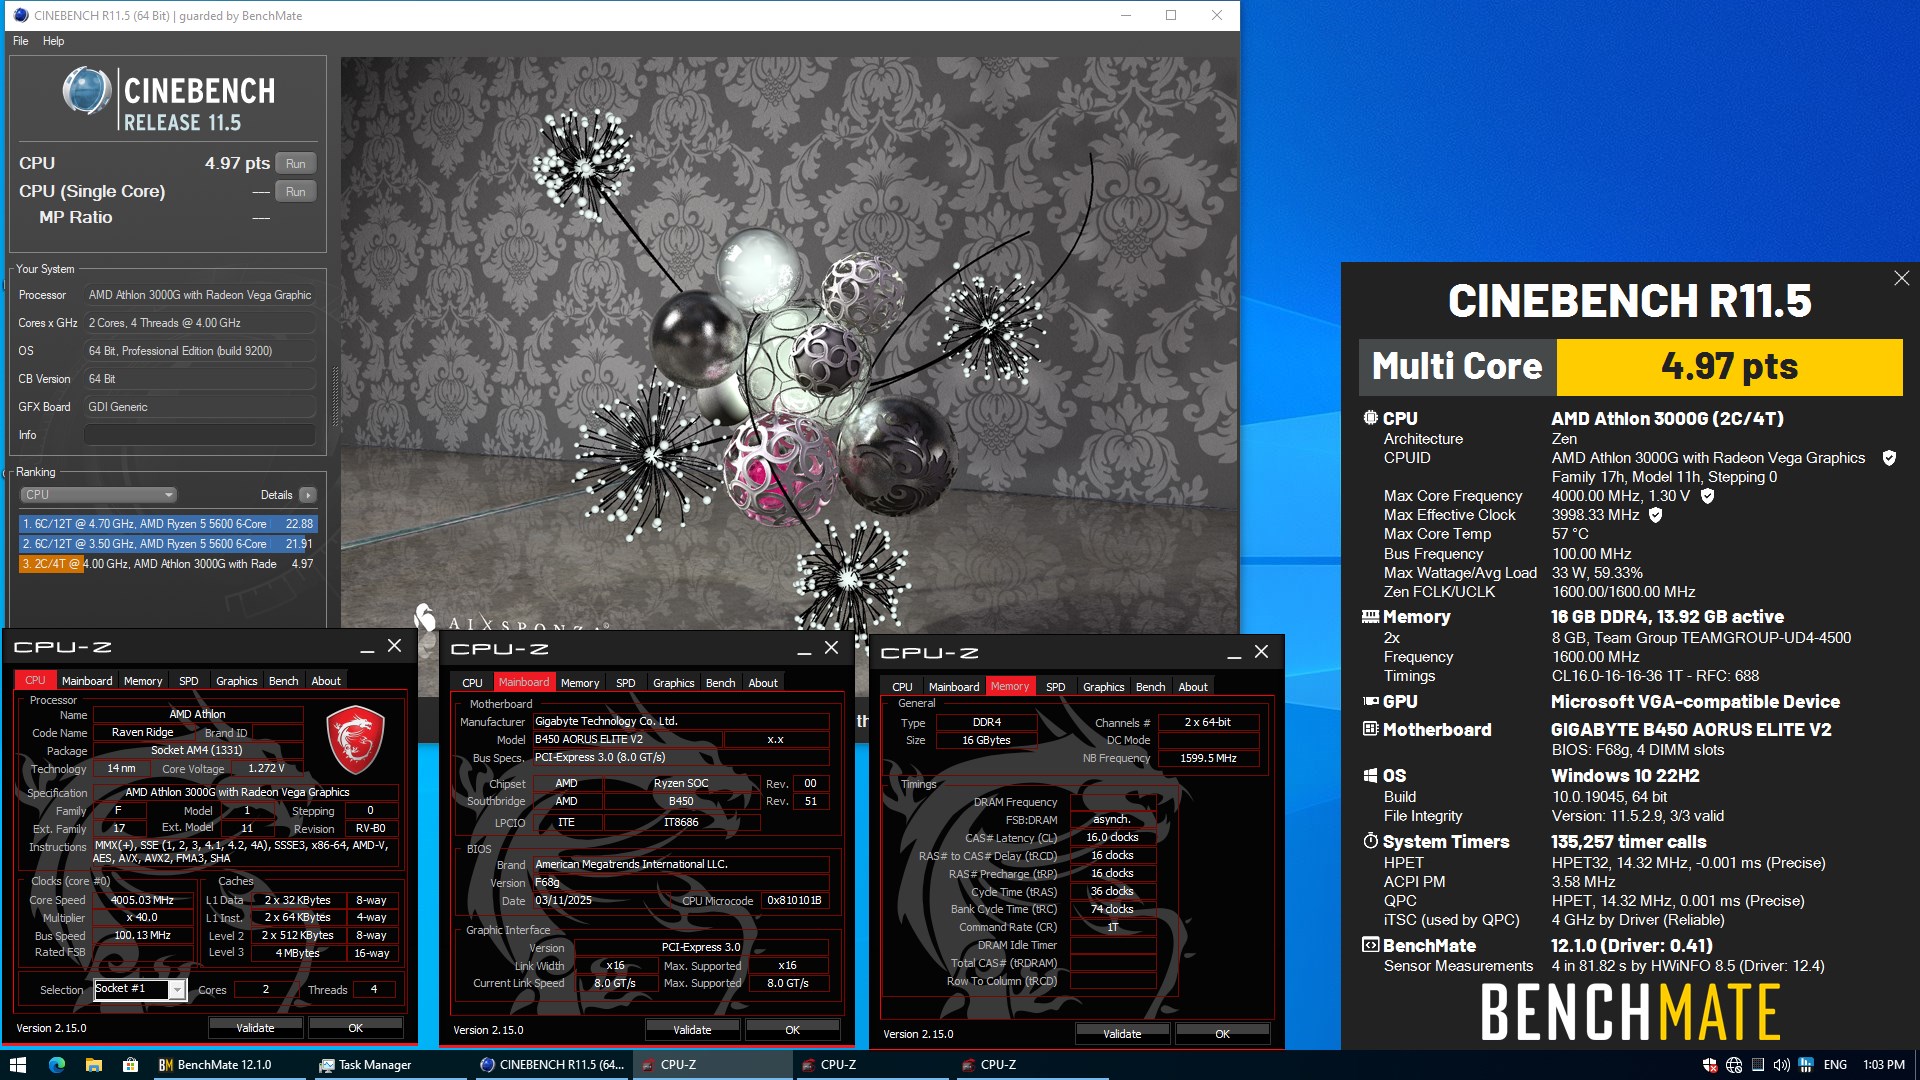Click the Motherboard section icon in BenchMate panel
1920x1080 pixels.
pos(1370,729)
